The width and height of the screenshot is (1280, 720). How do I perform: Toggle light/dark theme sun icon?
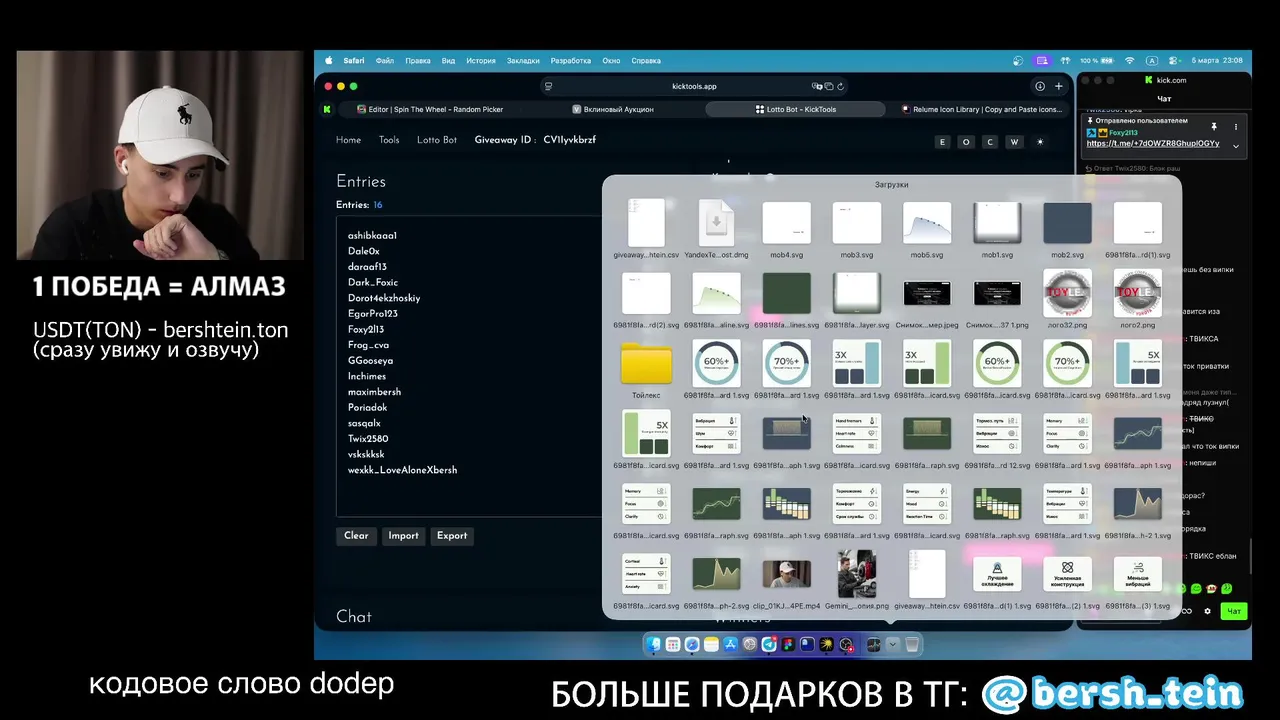pos(1040,142)
